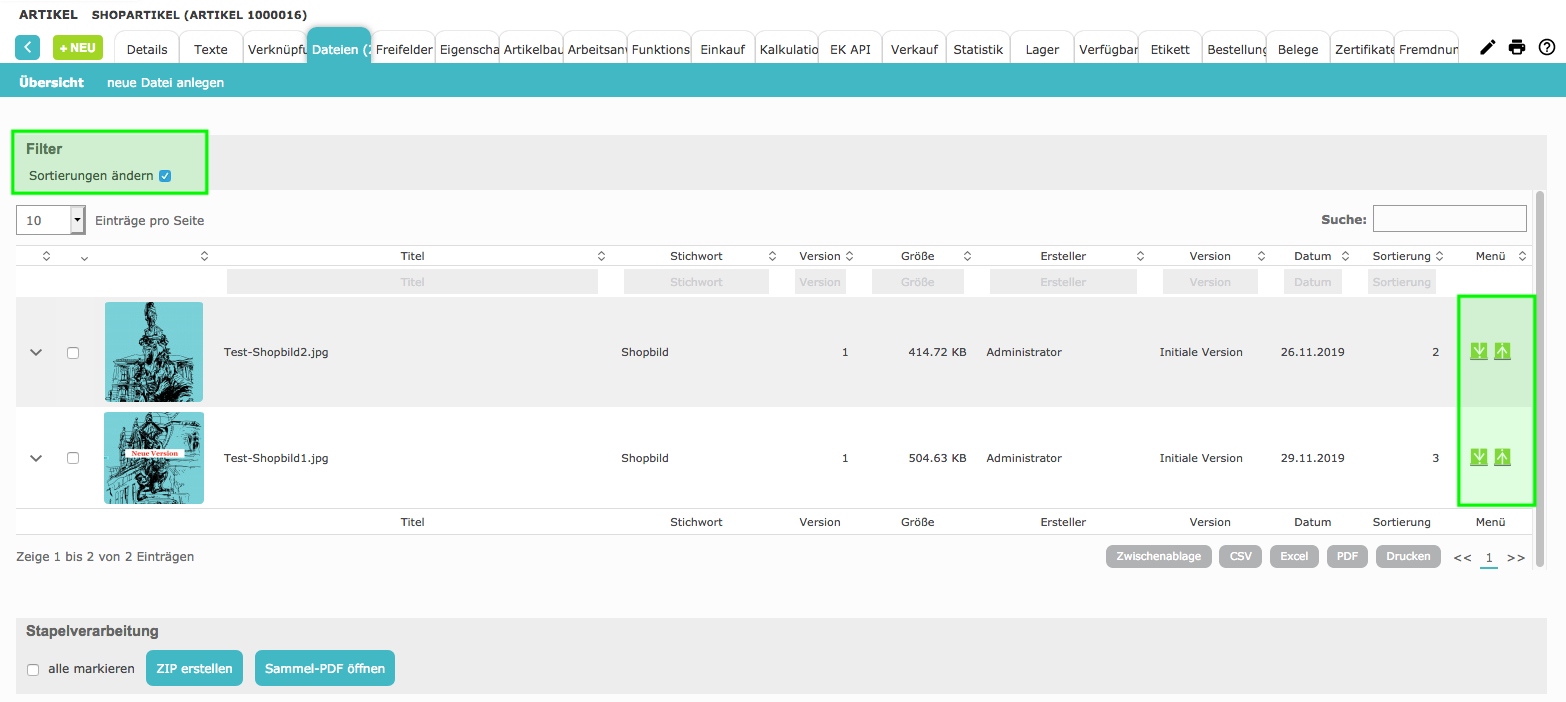Open the Statistik tab

coord(977,49)
